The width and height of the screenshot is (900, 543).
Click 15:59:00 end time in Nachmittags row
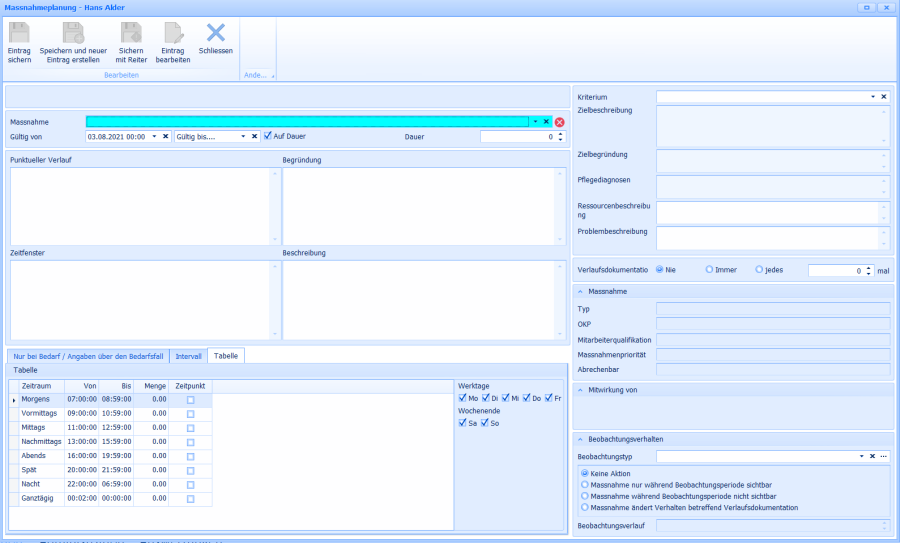tap(117, 442)
